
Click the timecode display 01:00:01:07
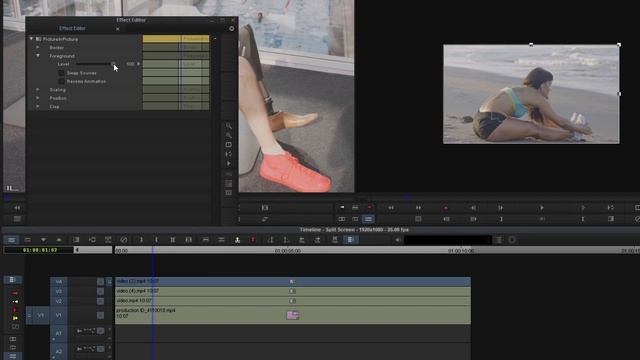click(x=40, y=250)
